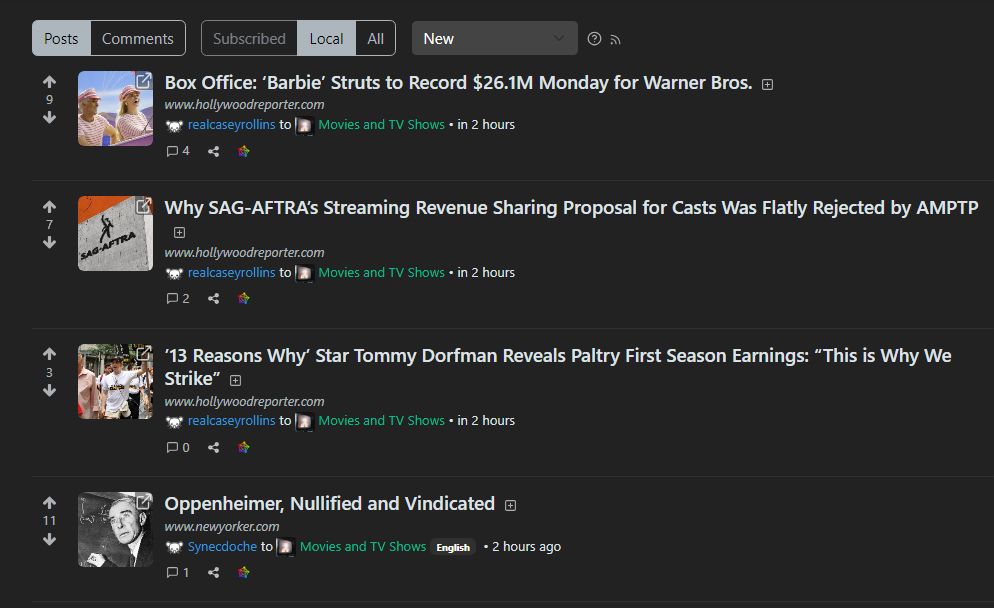Open Movies and TV Shows community on SAG-AFTRA post
This screenshot has width=994, height=608.
pyautogui.click(x=381, y=272)
